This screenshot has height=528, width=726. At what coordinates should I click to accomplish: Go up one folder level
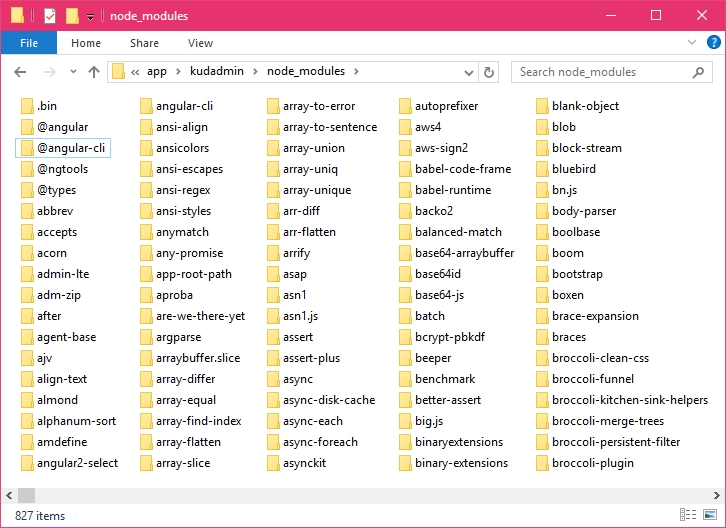[94, 72]
